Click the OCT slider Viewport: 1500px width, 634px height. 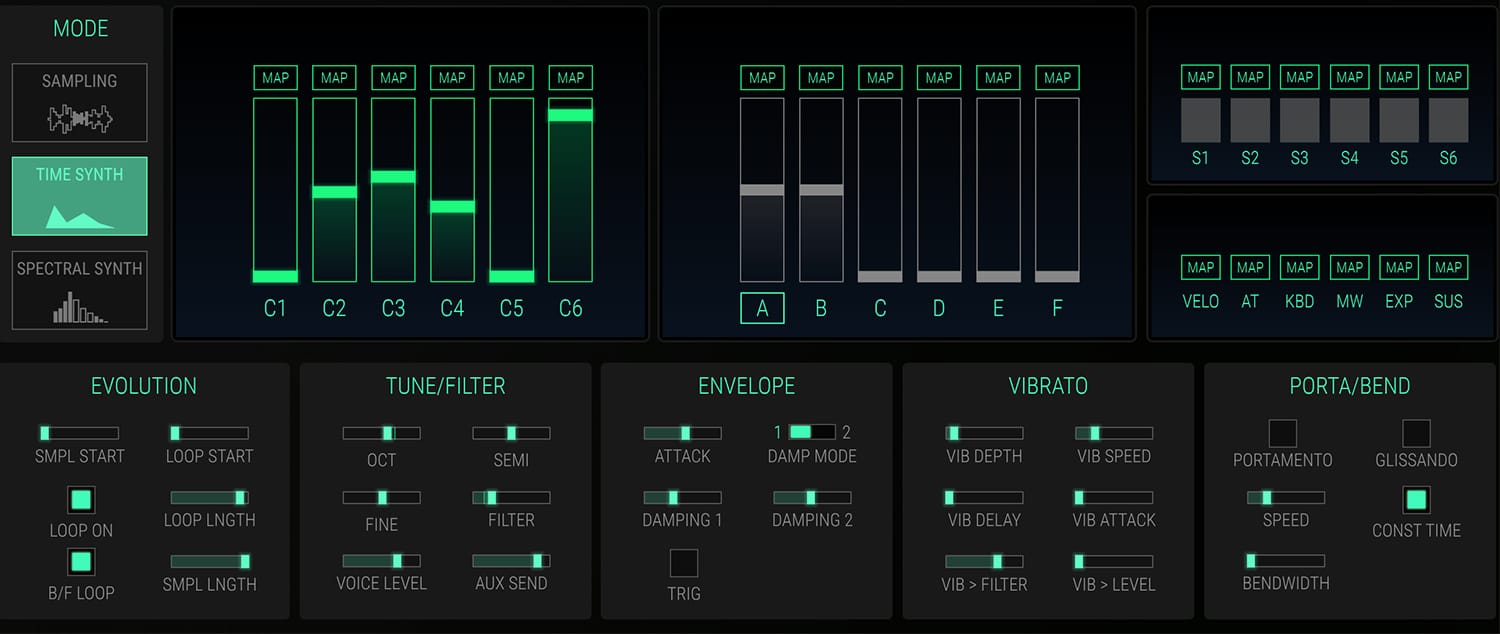click(x=381, y=433)
